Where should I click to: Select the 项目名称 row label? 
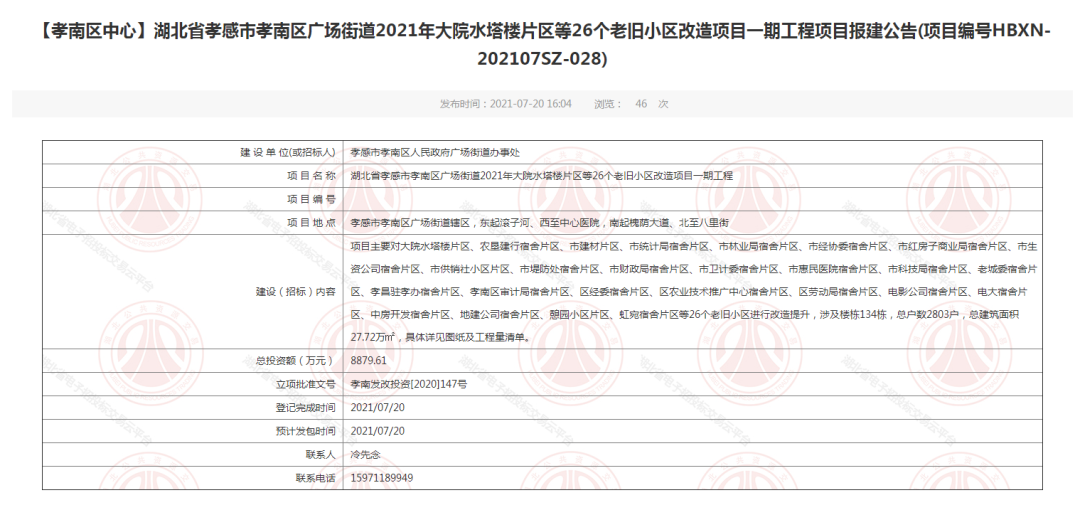(311, 176)
